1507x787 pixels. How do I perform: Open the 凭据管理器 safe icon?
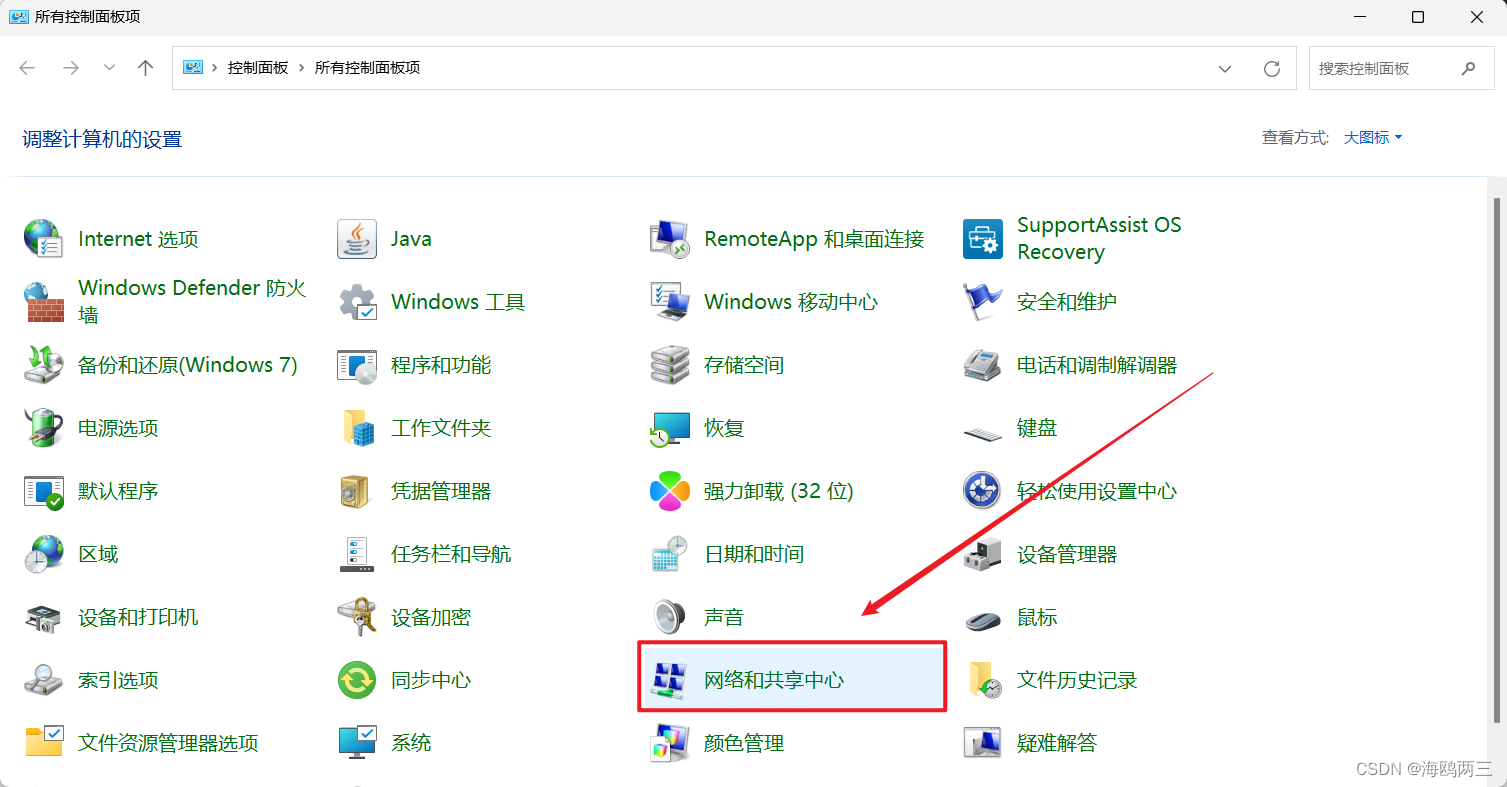point(357,491)
